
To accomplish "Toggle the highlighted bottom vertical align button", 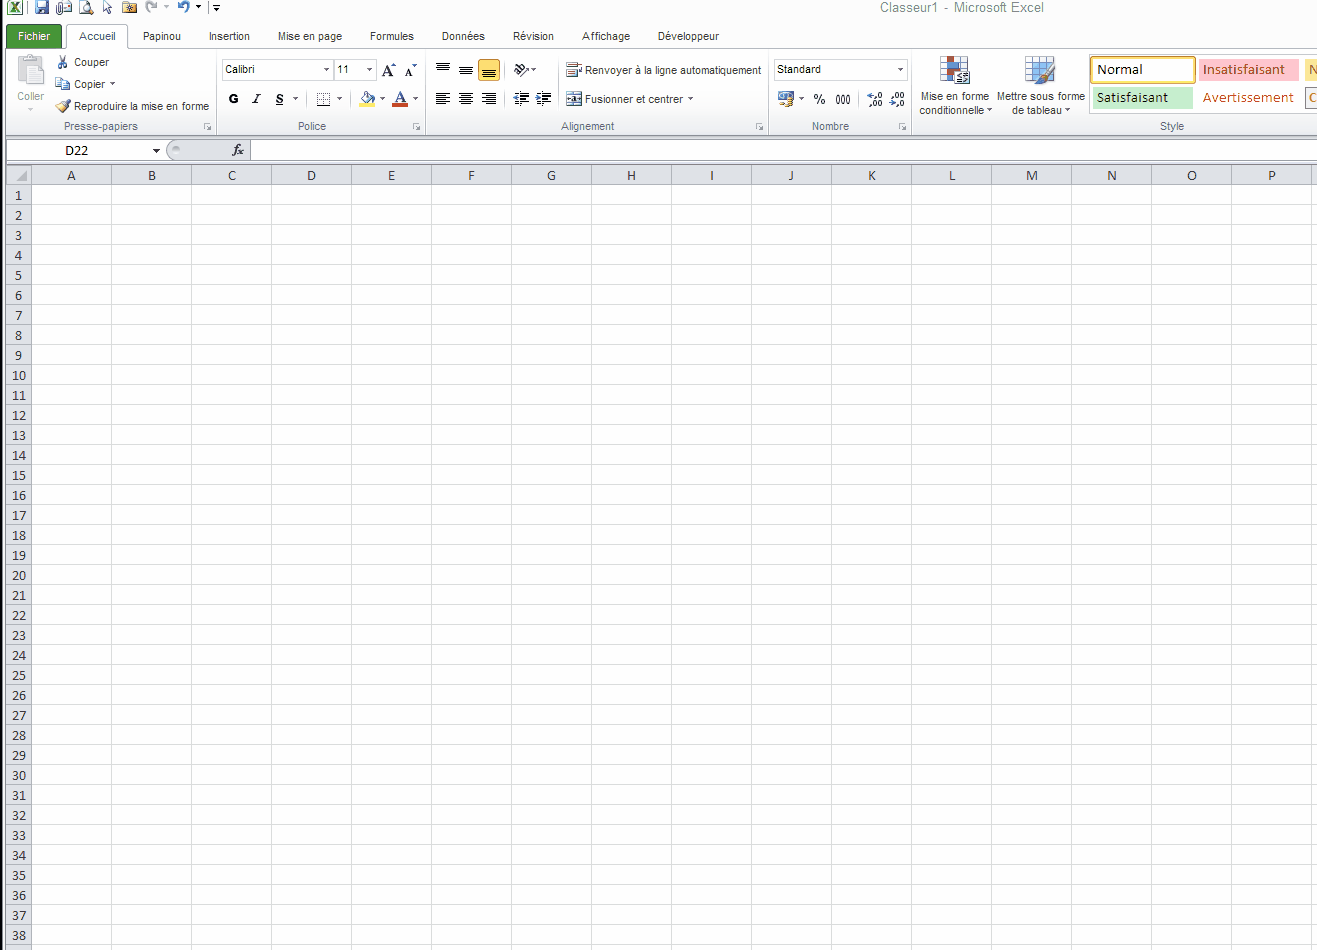I will 488,70.
